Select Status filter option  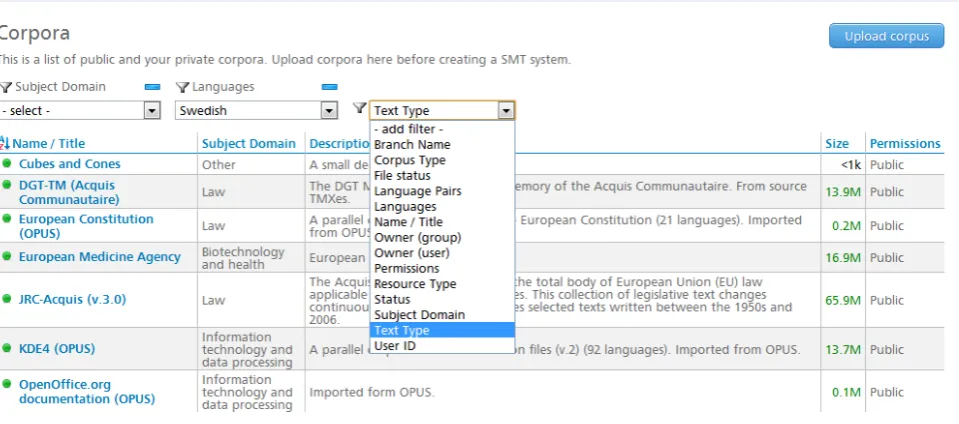click(442, 299)
